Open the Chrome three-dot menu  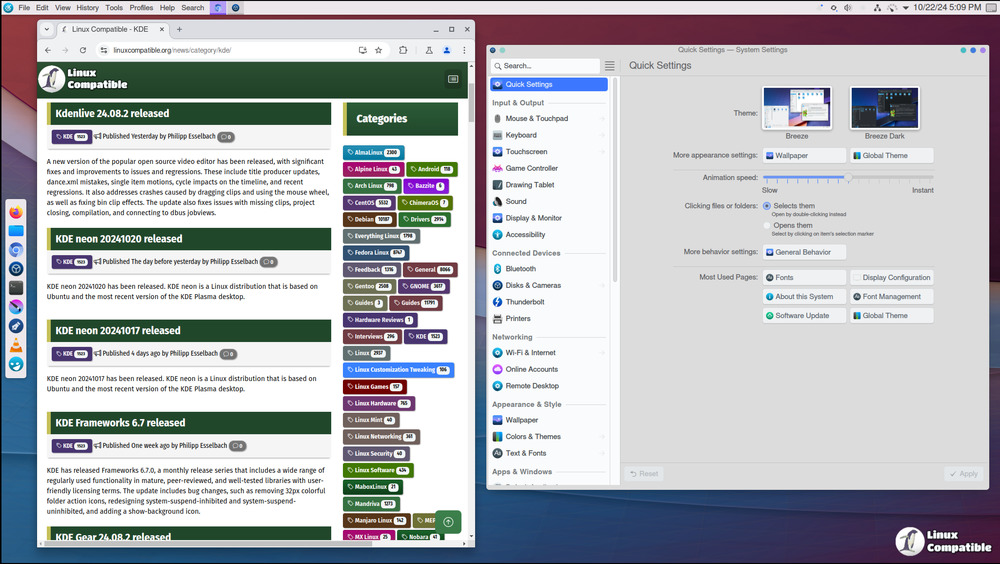pos(464,50)
